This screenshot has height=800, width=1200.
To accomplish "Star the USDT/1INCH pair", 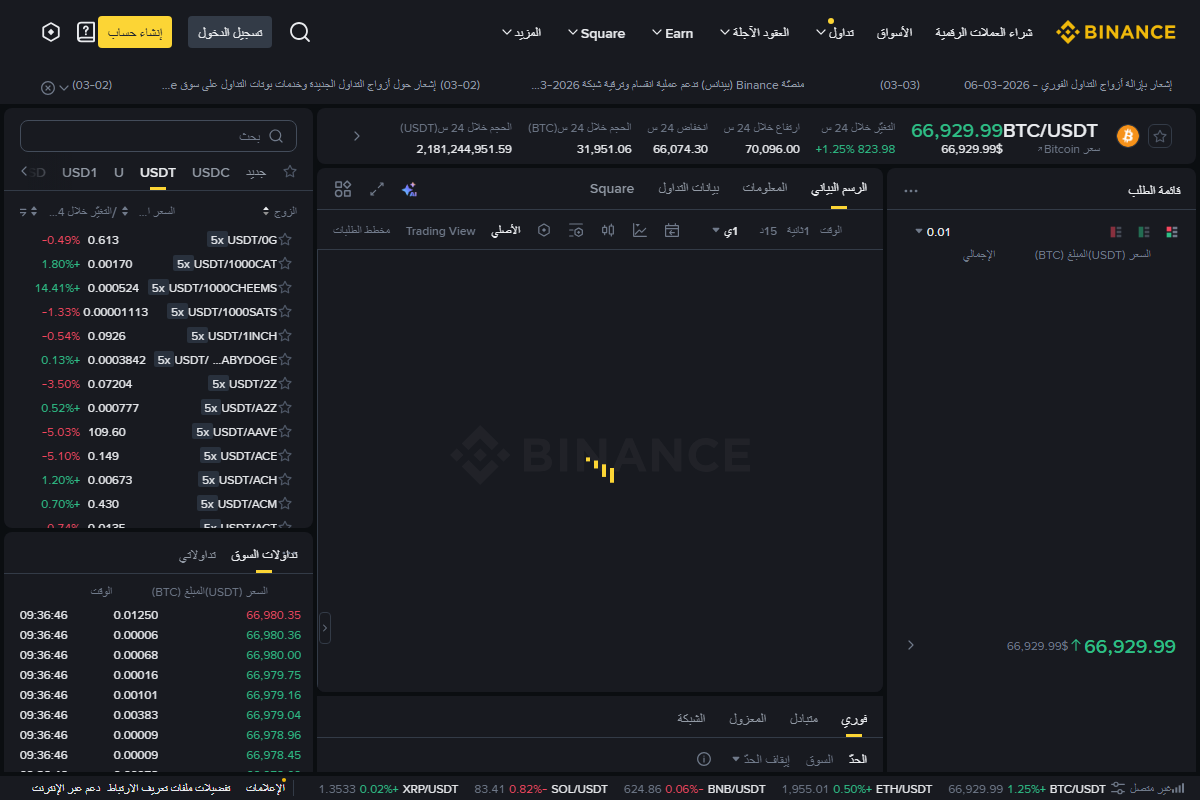I will (285, 336).
